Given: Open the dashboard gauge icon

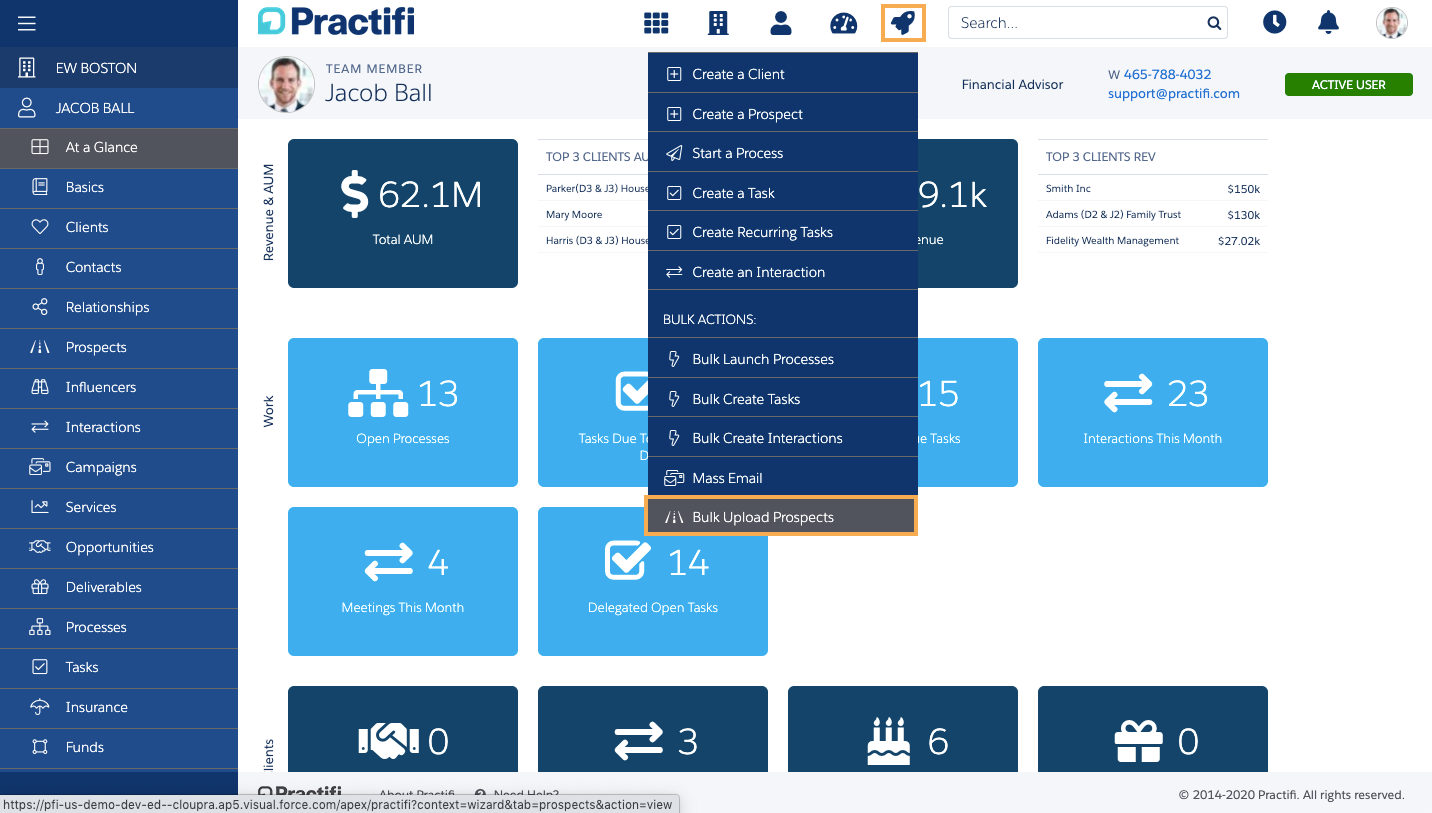Looking at the screenshot, I should point(843,23).
